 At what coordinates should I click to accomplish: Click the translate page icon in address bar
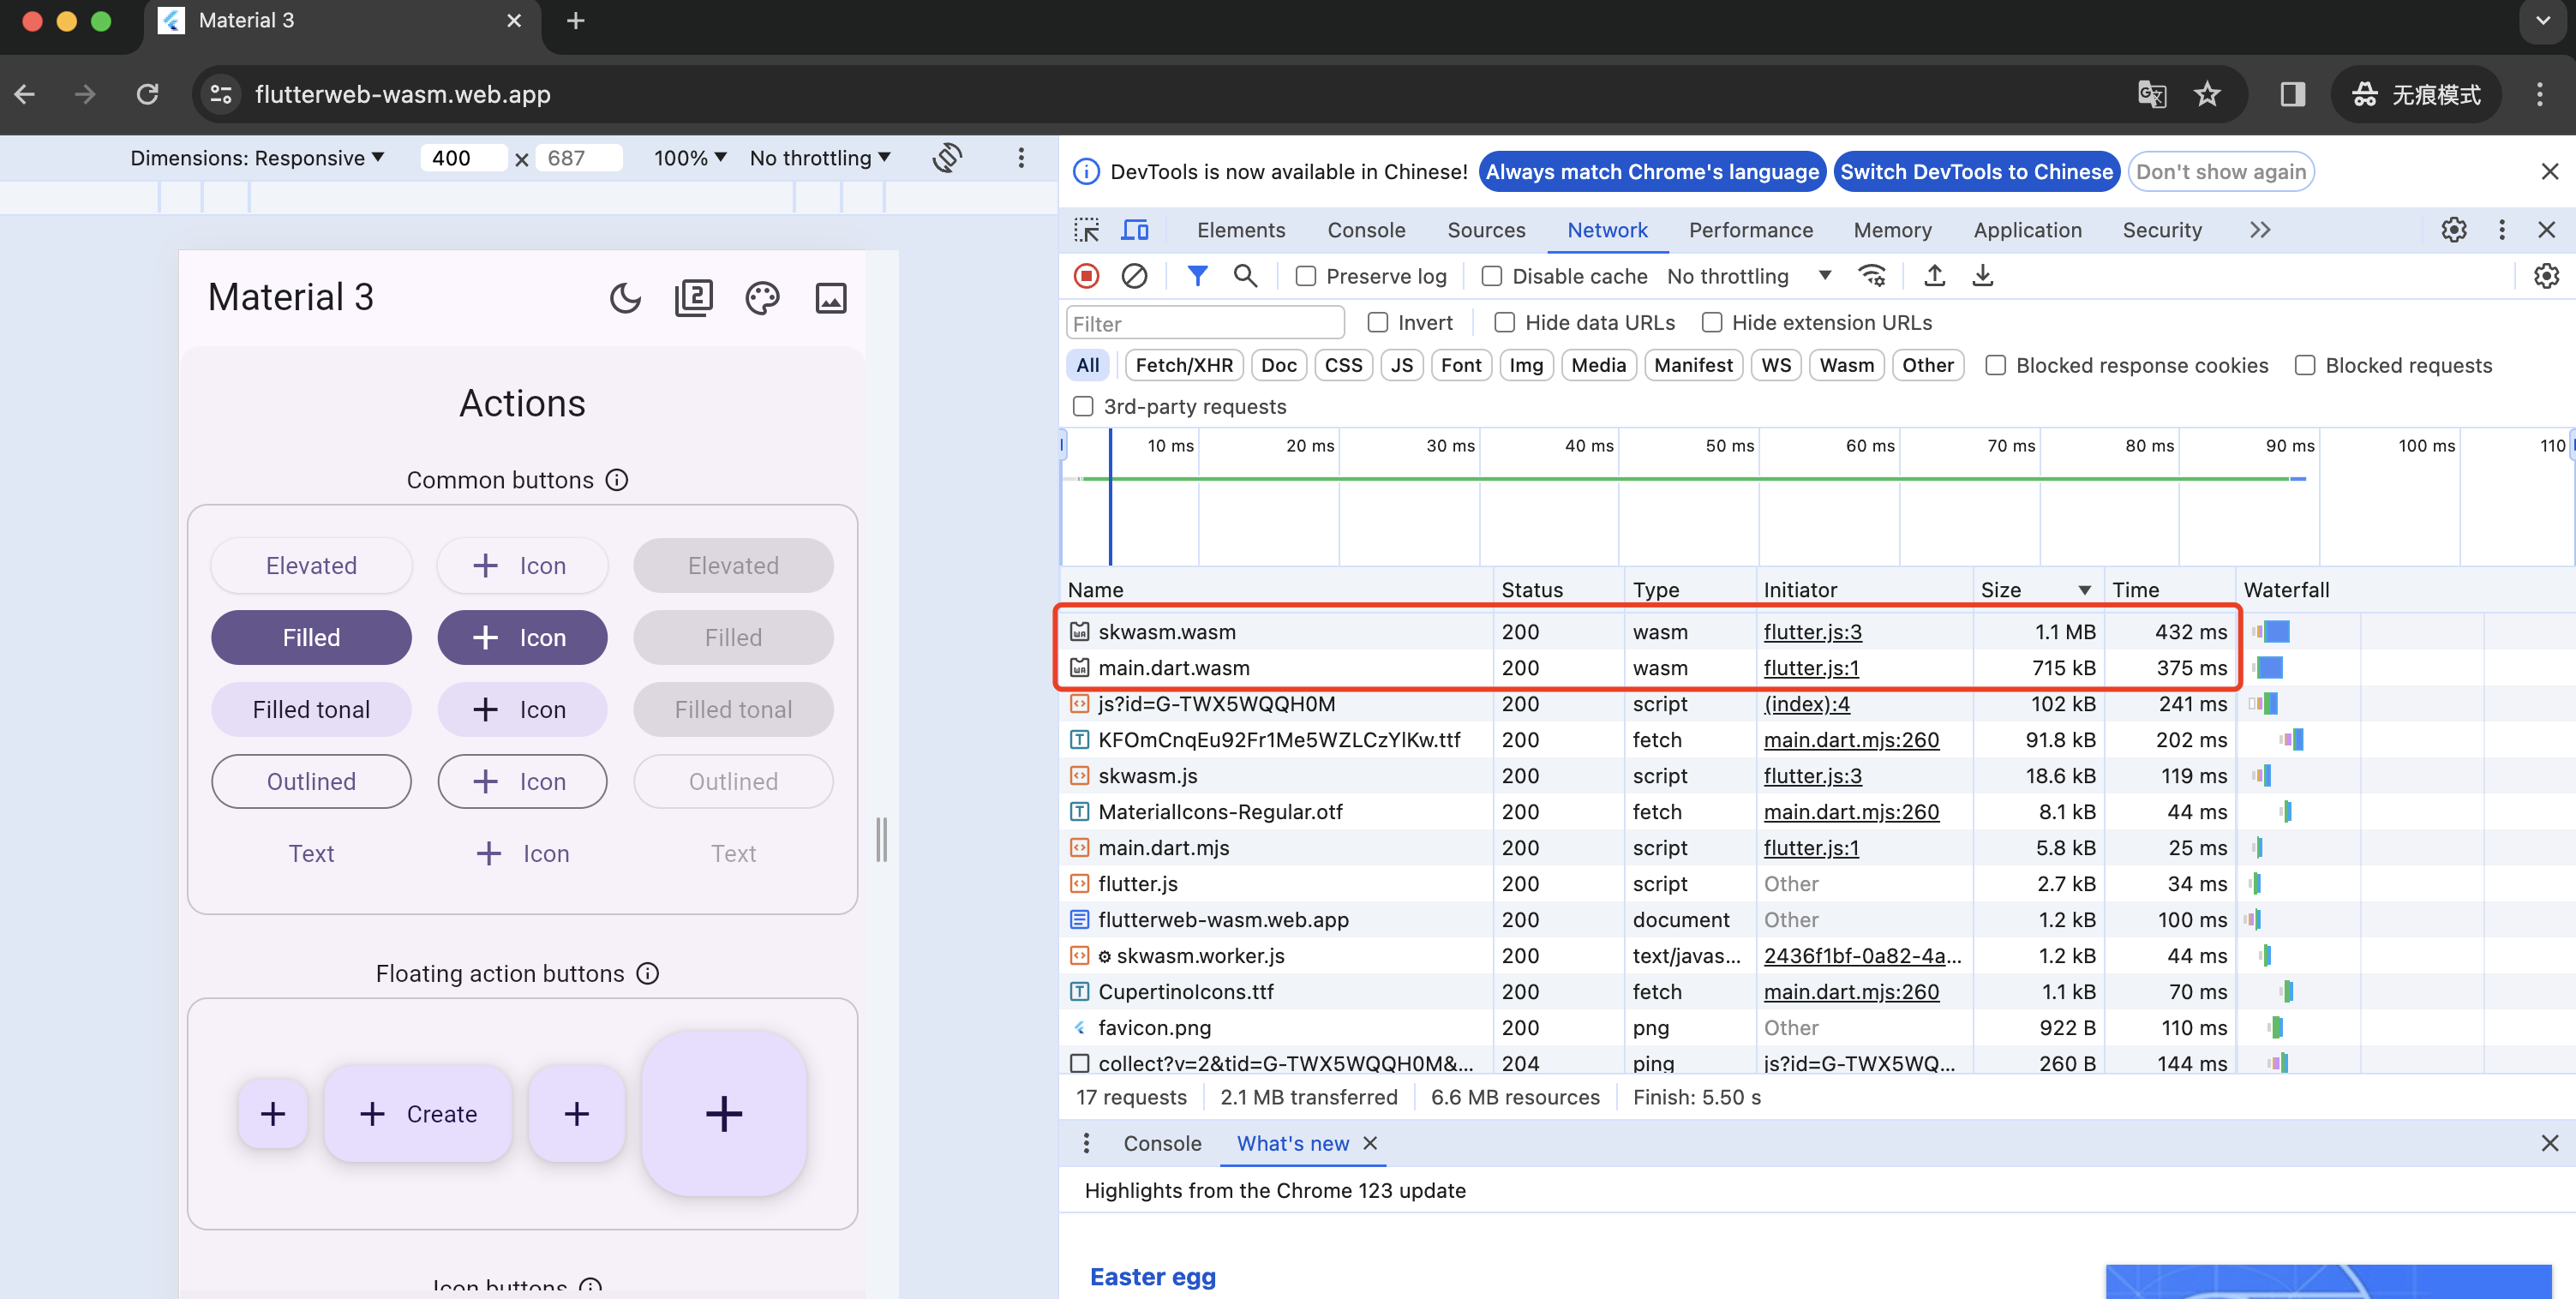click(2151, 94)
